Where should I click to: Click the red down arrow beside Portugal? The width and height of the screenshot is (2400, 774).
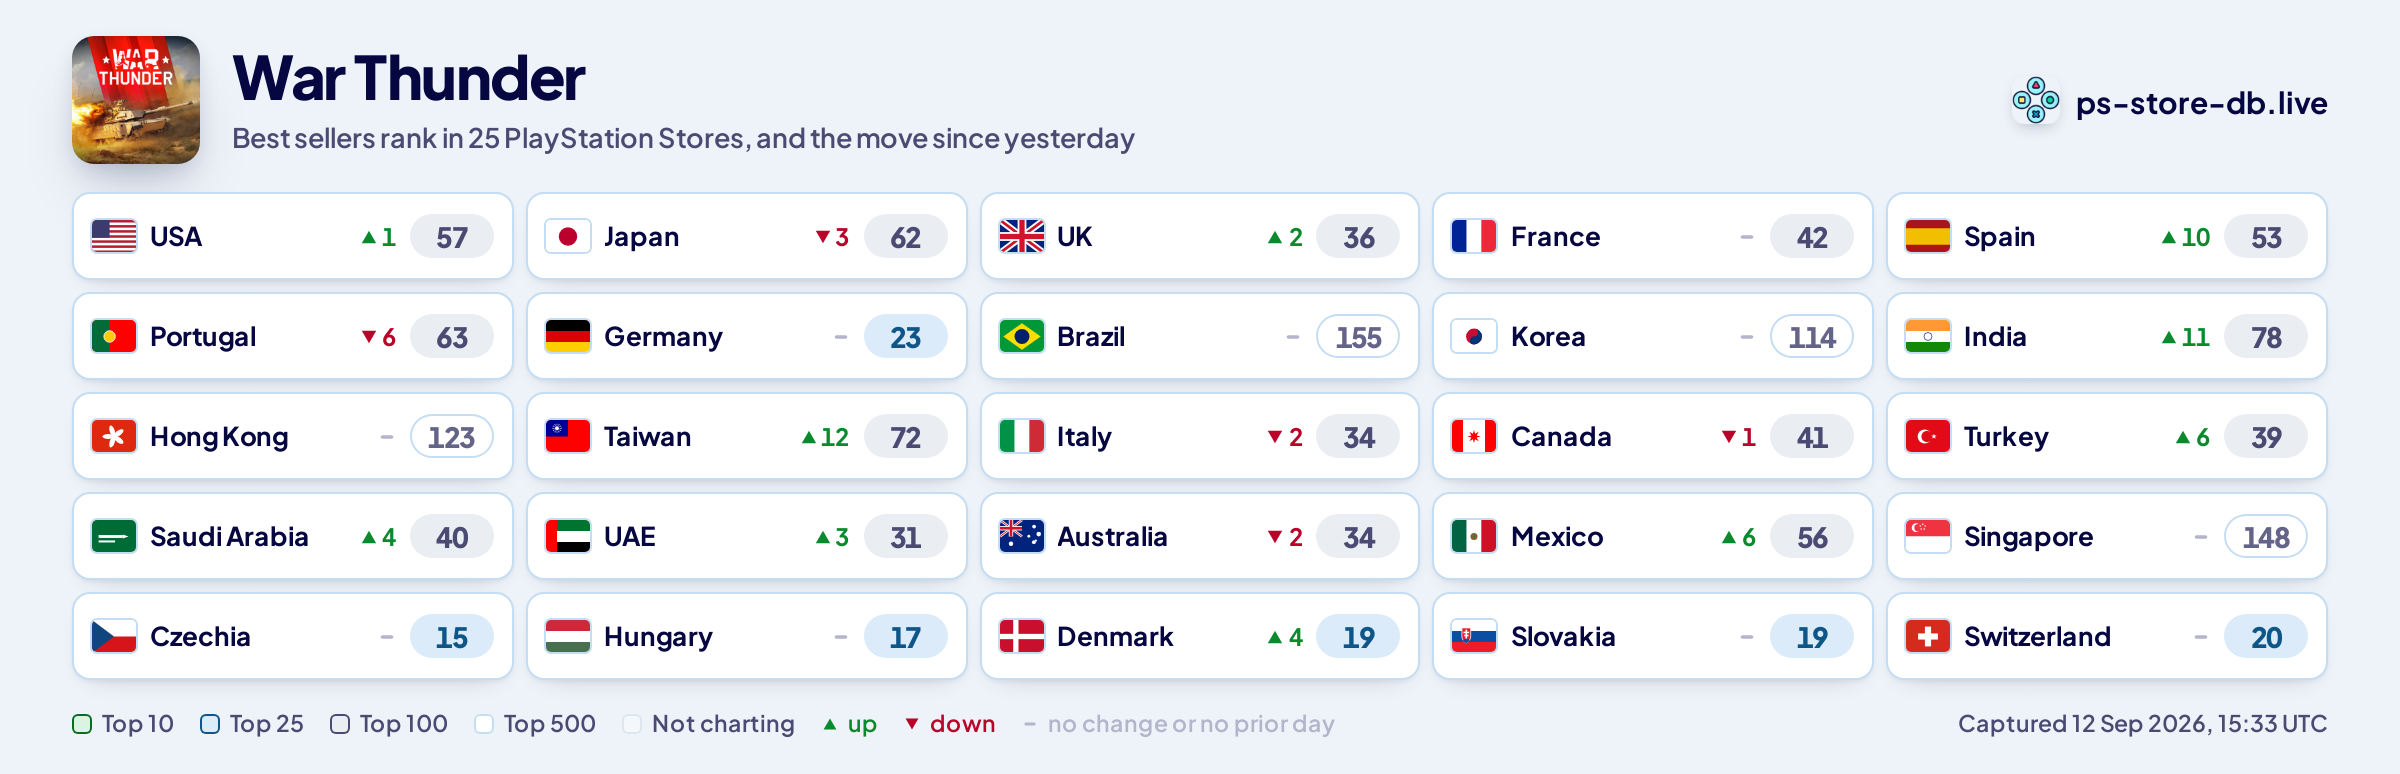(369, 337)
